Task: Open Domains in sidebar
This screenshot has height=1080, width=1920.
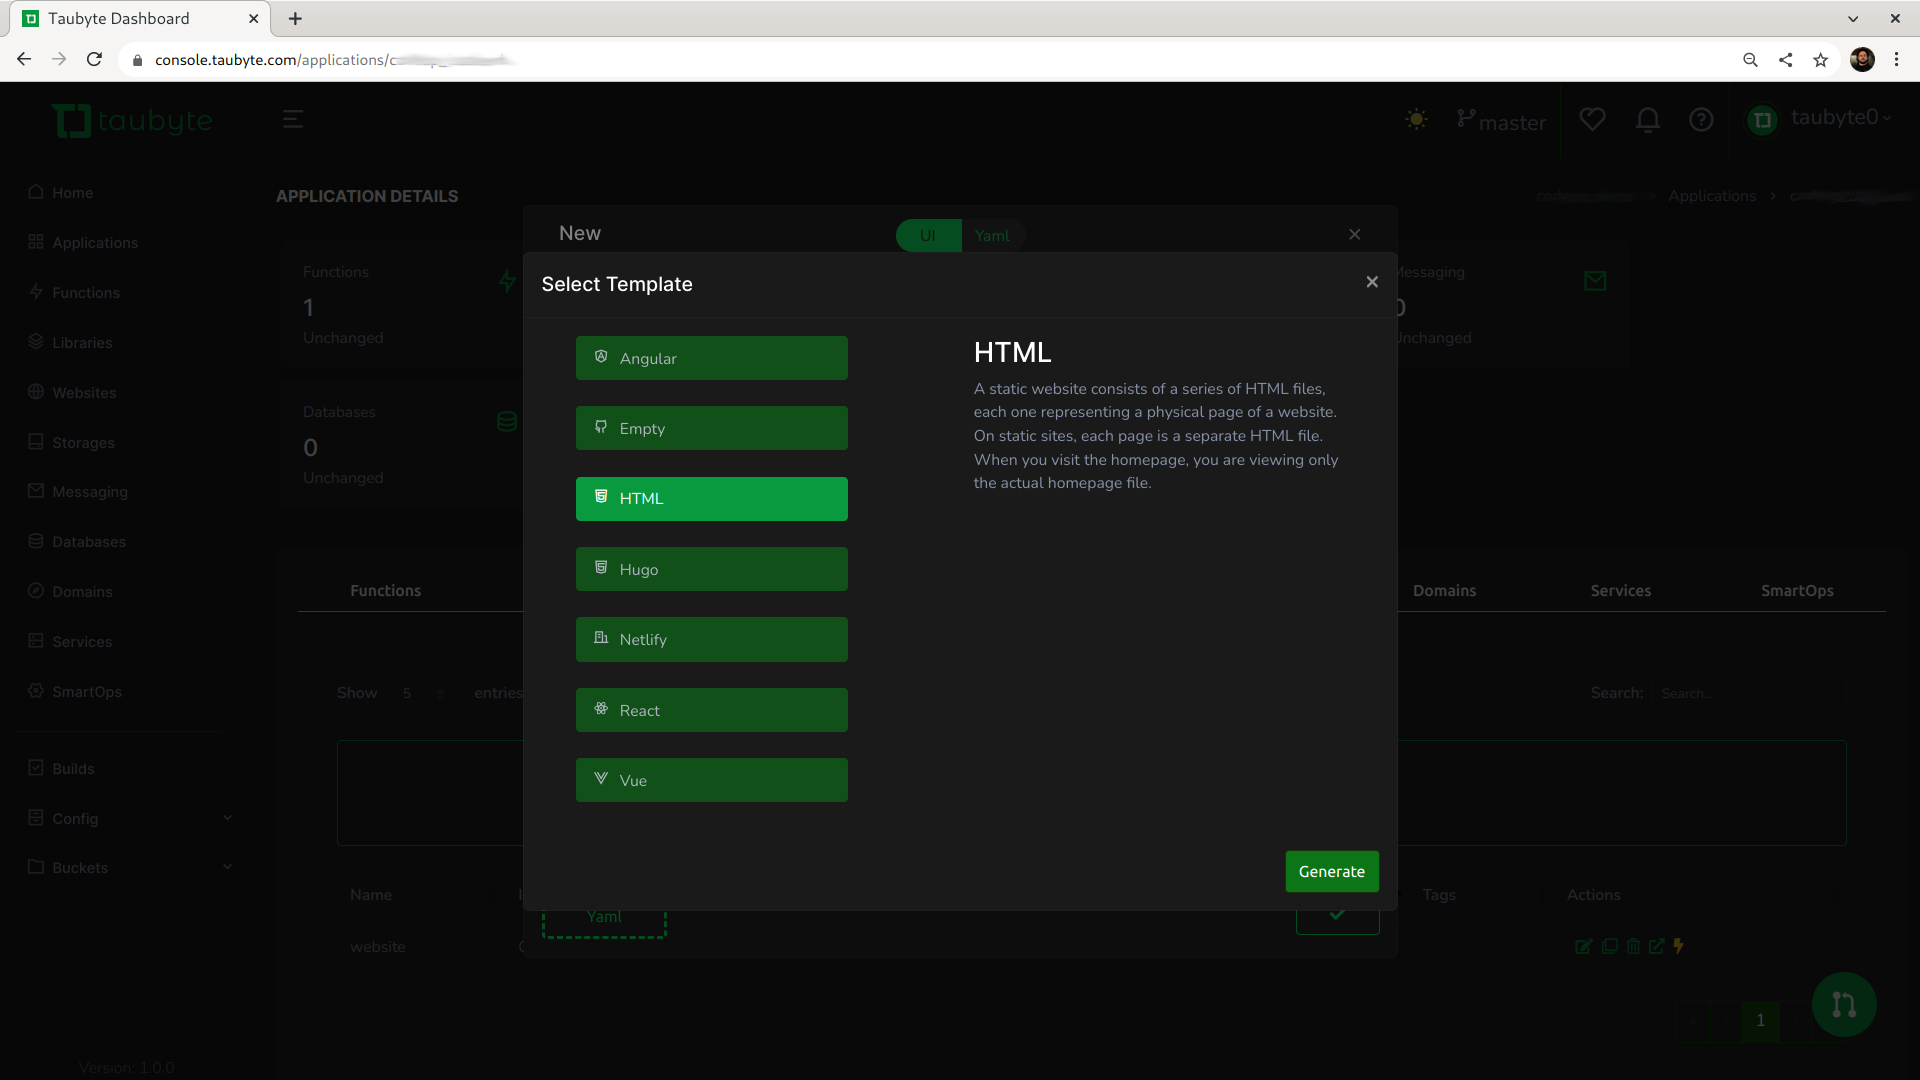Action: 70,591
